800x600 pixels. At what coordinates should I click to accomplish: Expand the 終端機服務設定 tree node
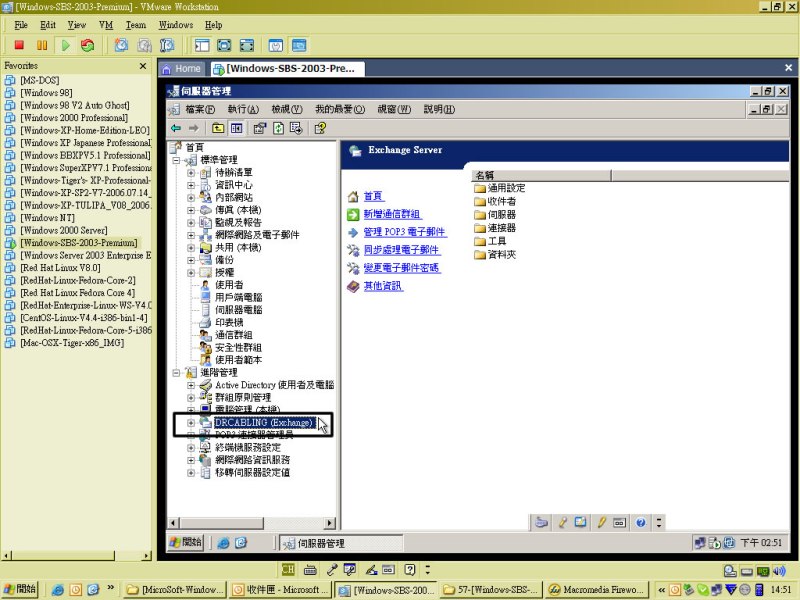pos(191,448)
